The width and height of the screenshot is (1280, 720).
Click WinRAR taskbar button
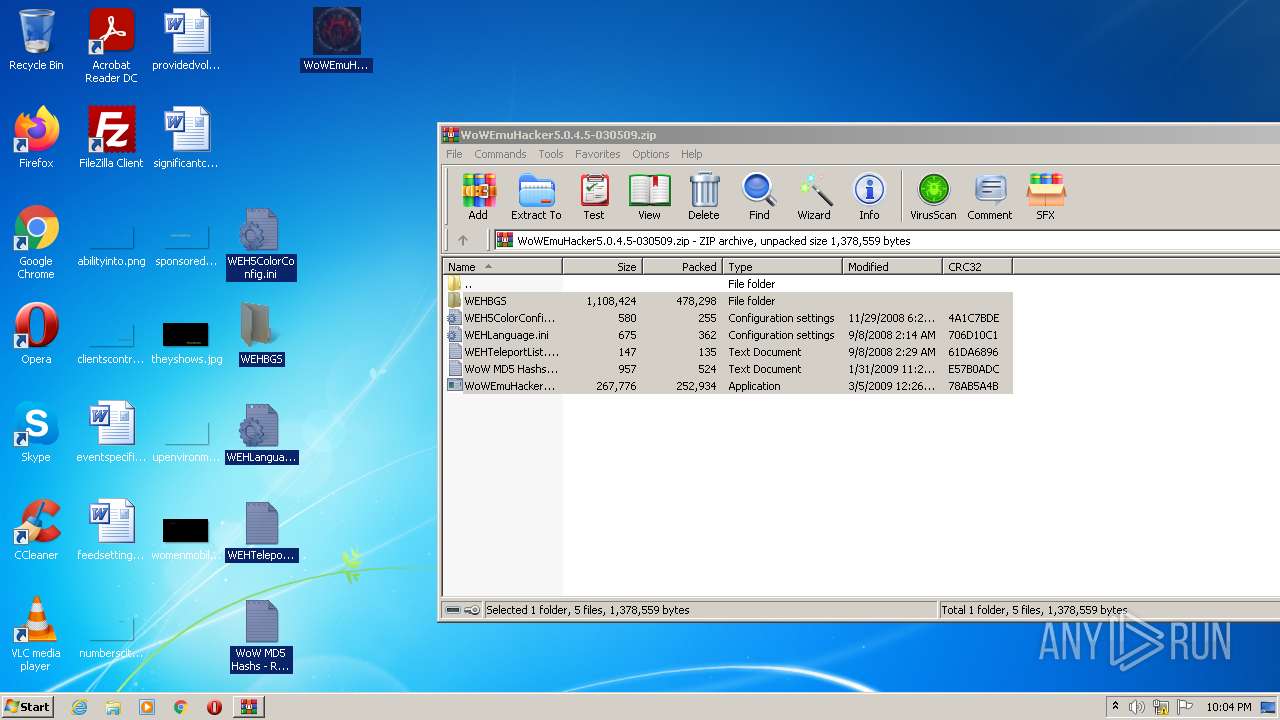point(248,707)
